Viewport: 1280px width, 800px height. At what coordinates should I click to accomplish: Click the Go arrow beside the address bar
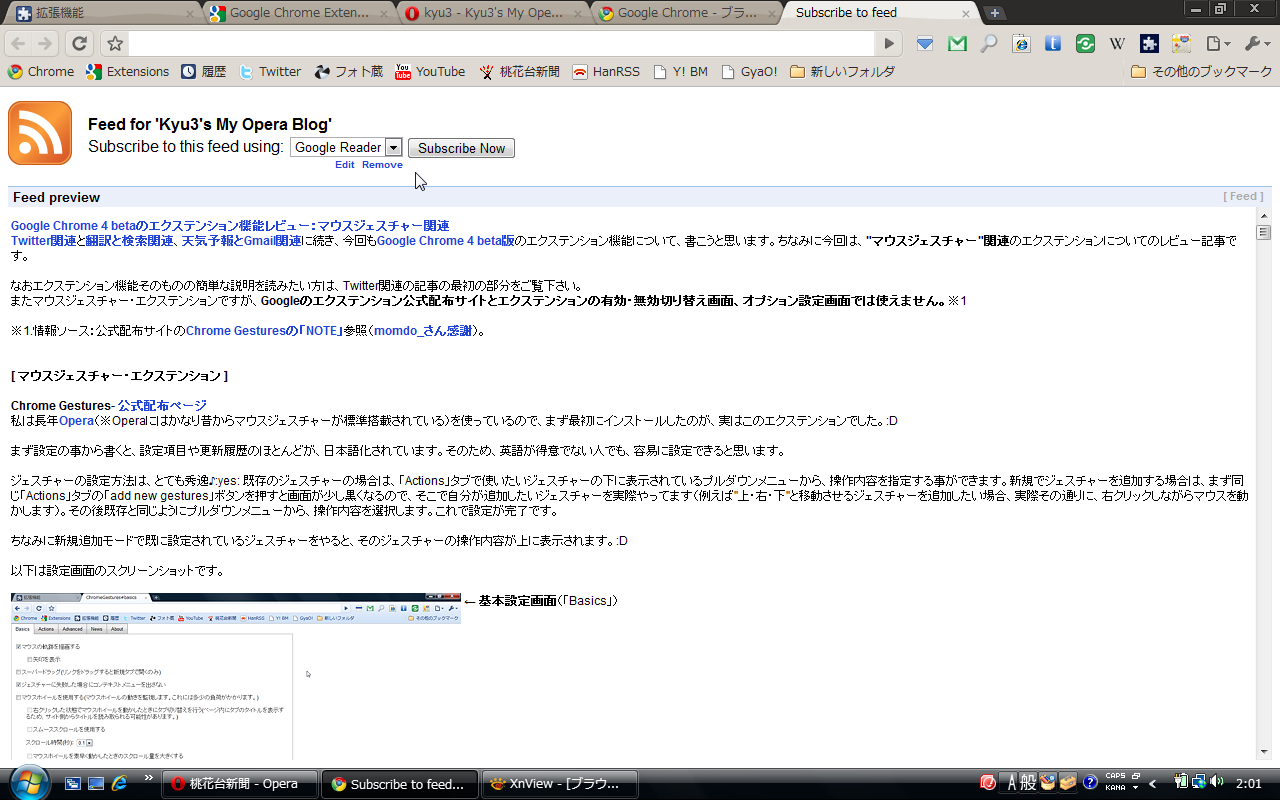point(889,44)
